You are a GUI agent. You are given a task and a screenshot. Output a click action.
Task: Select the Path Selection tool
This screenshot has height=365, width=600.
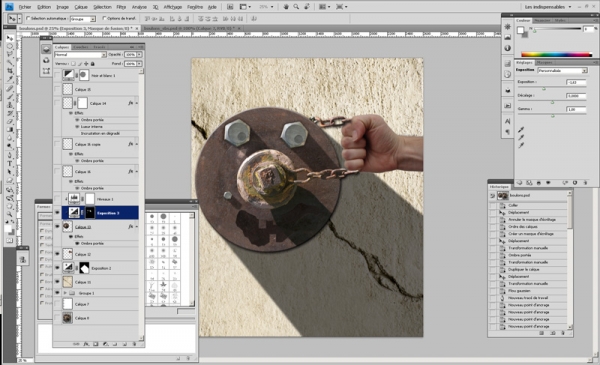pyautogui.click(x=10, y=172)
